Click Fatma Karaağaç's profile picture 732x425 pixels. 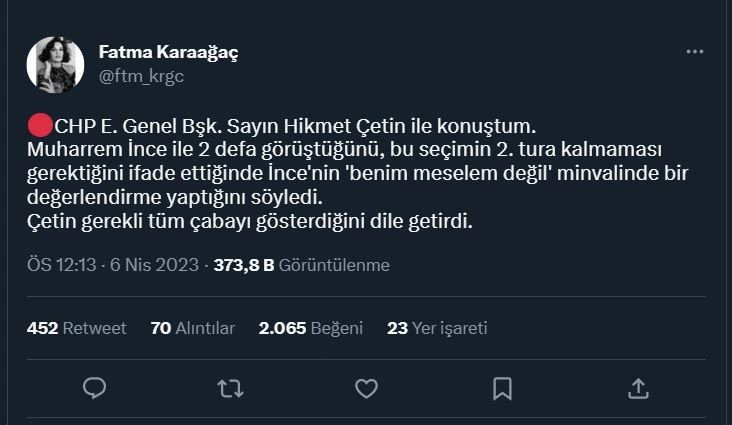click(55, 64)
